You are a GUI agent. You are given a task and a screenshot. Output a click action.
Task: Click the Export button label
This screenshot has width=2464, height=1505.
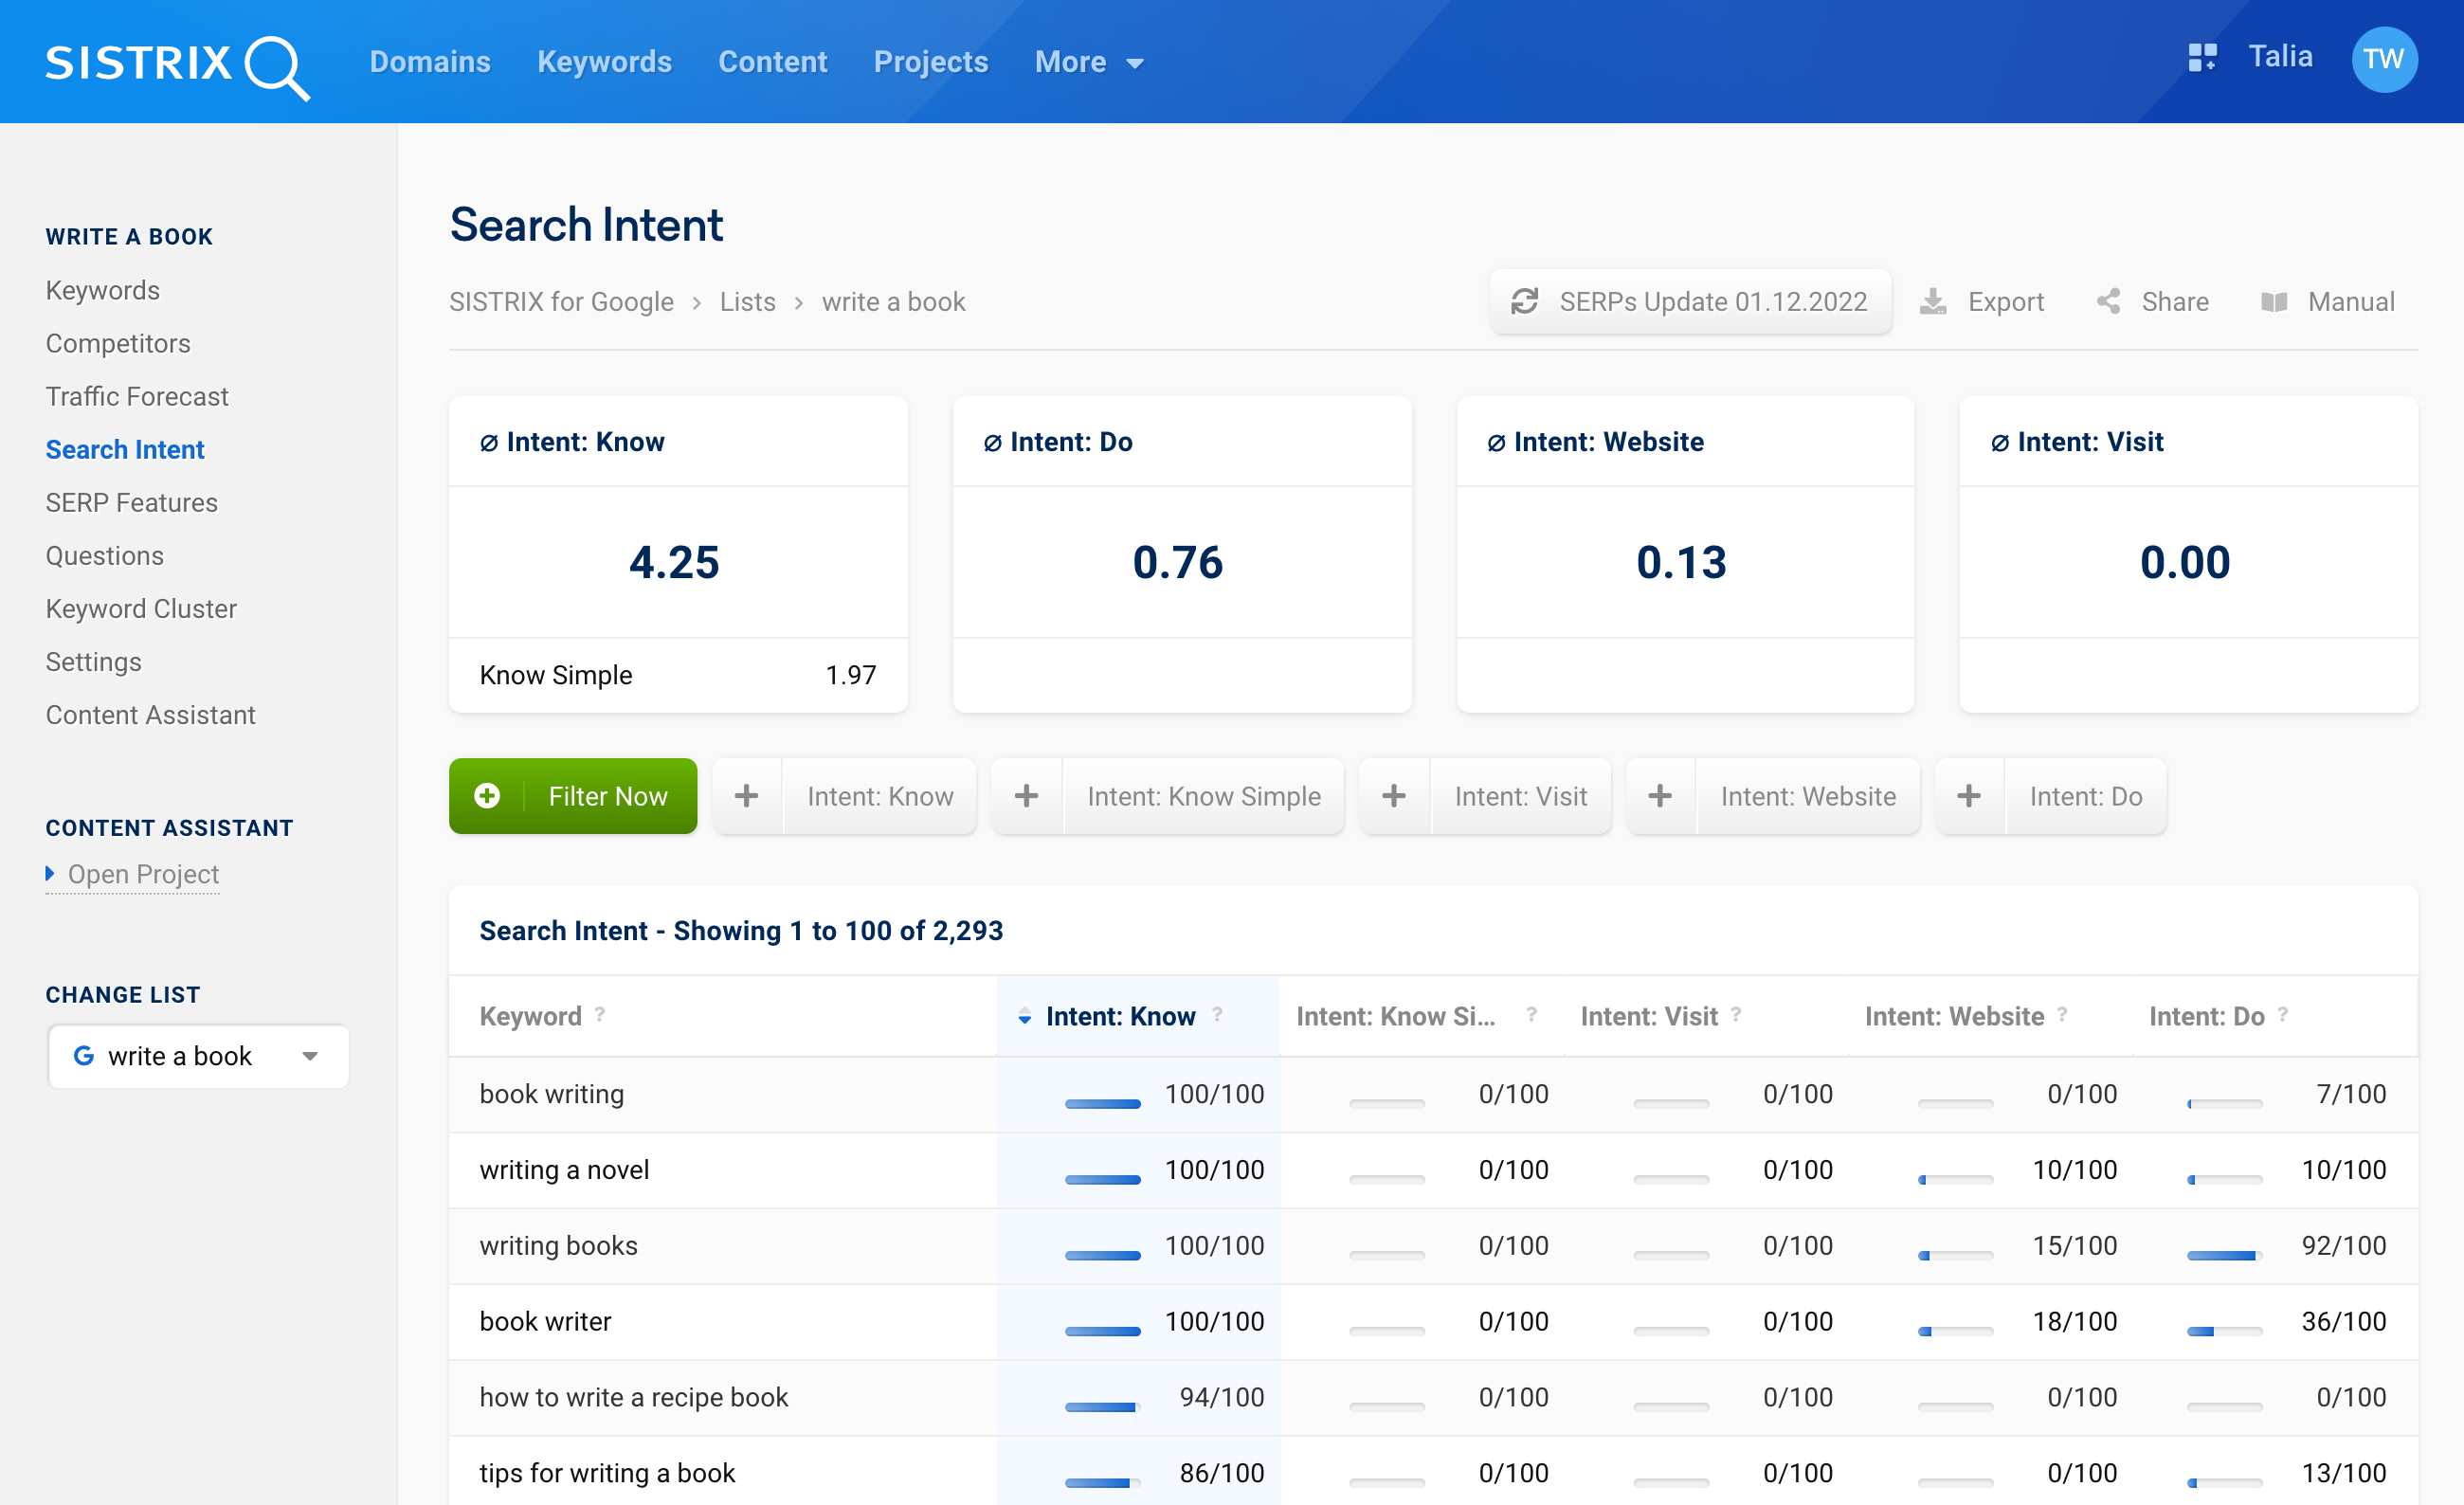(2005, 302)
